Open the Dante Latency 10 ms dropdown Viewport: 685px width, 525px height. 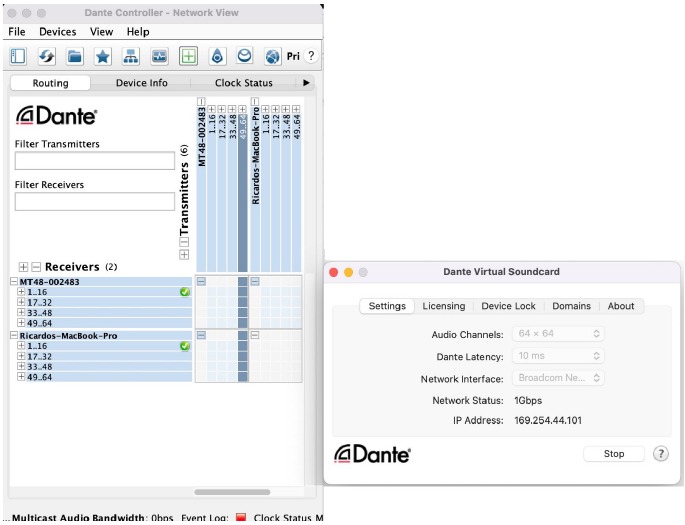point(558,356)
